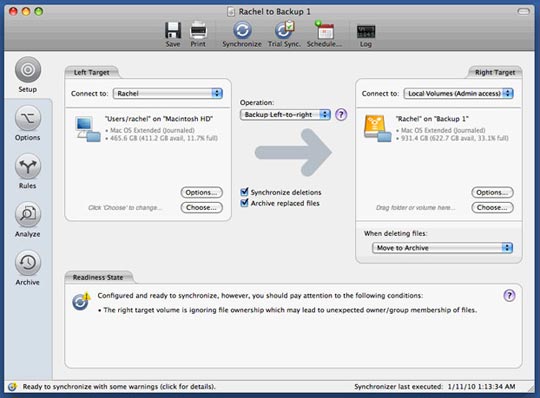Click the "Click 'Choose' to change" hint

click(x=125, y=208)
